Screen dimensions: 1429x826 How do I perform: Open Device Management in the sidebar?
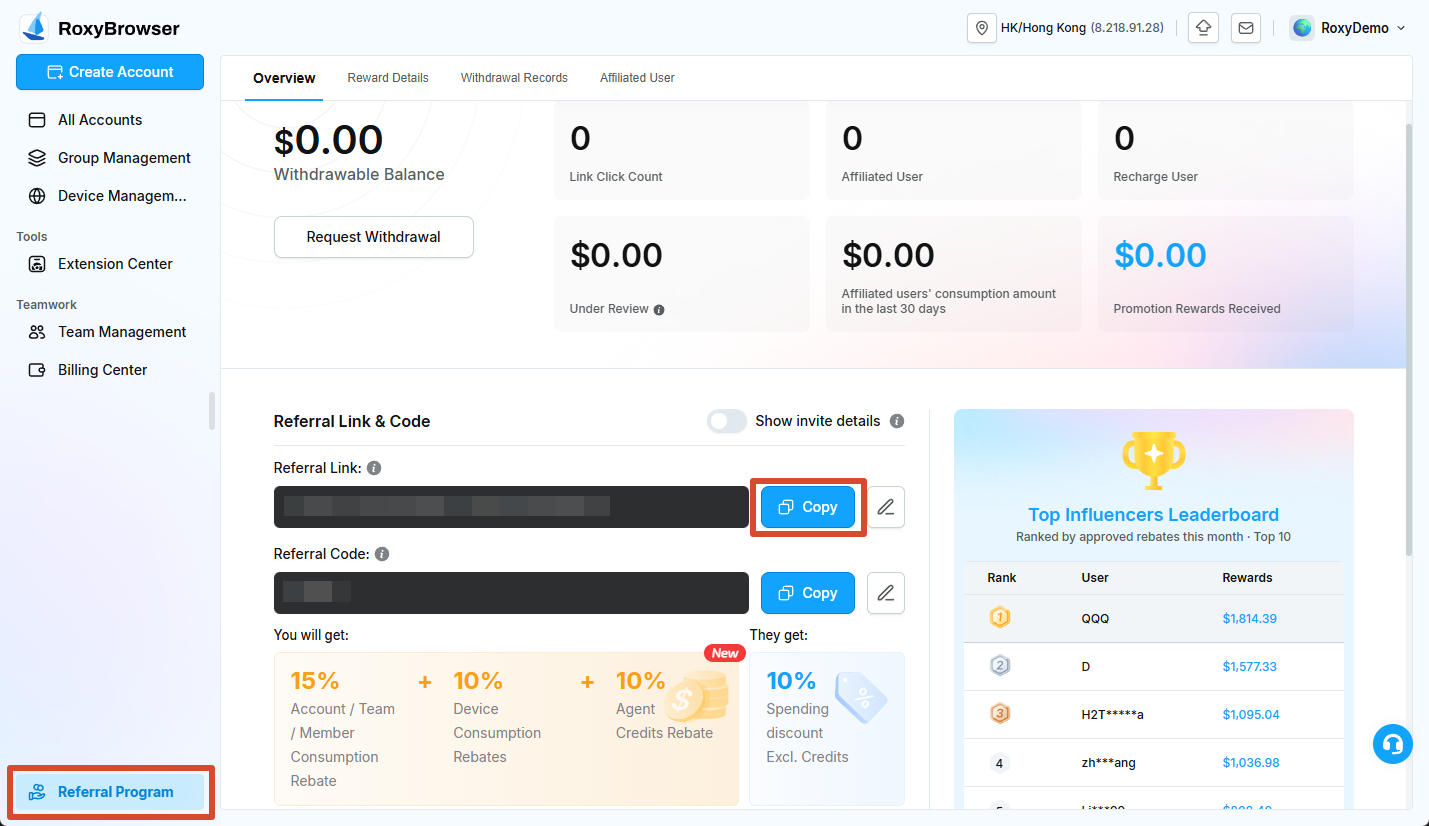point(110,196)
